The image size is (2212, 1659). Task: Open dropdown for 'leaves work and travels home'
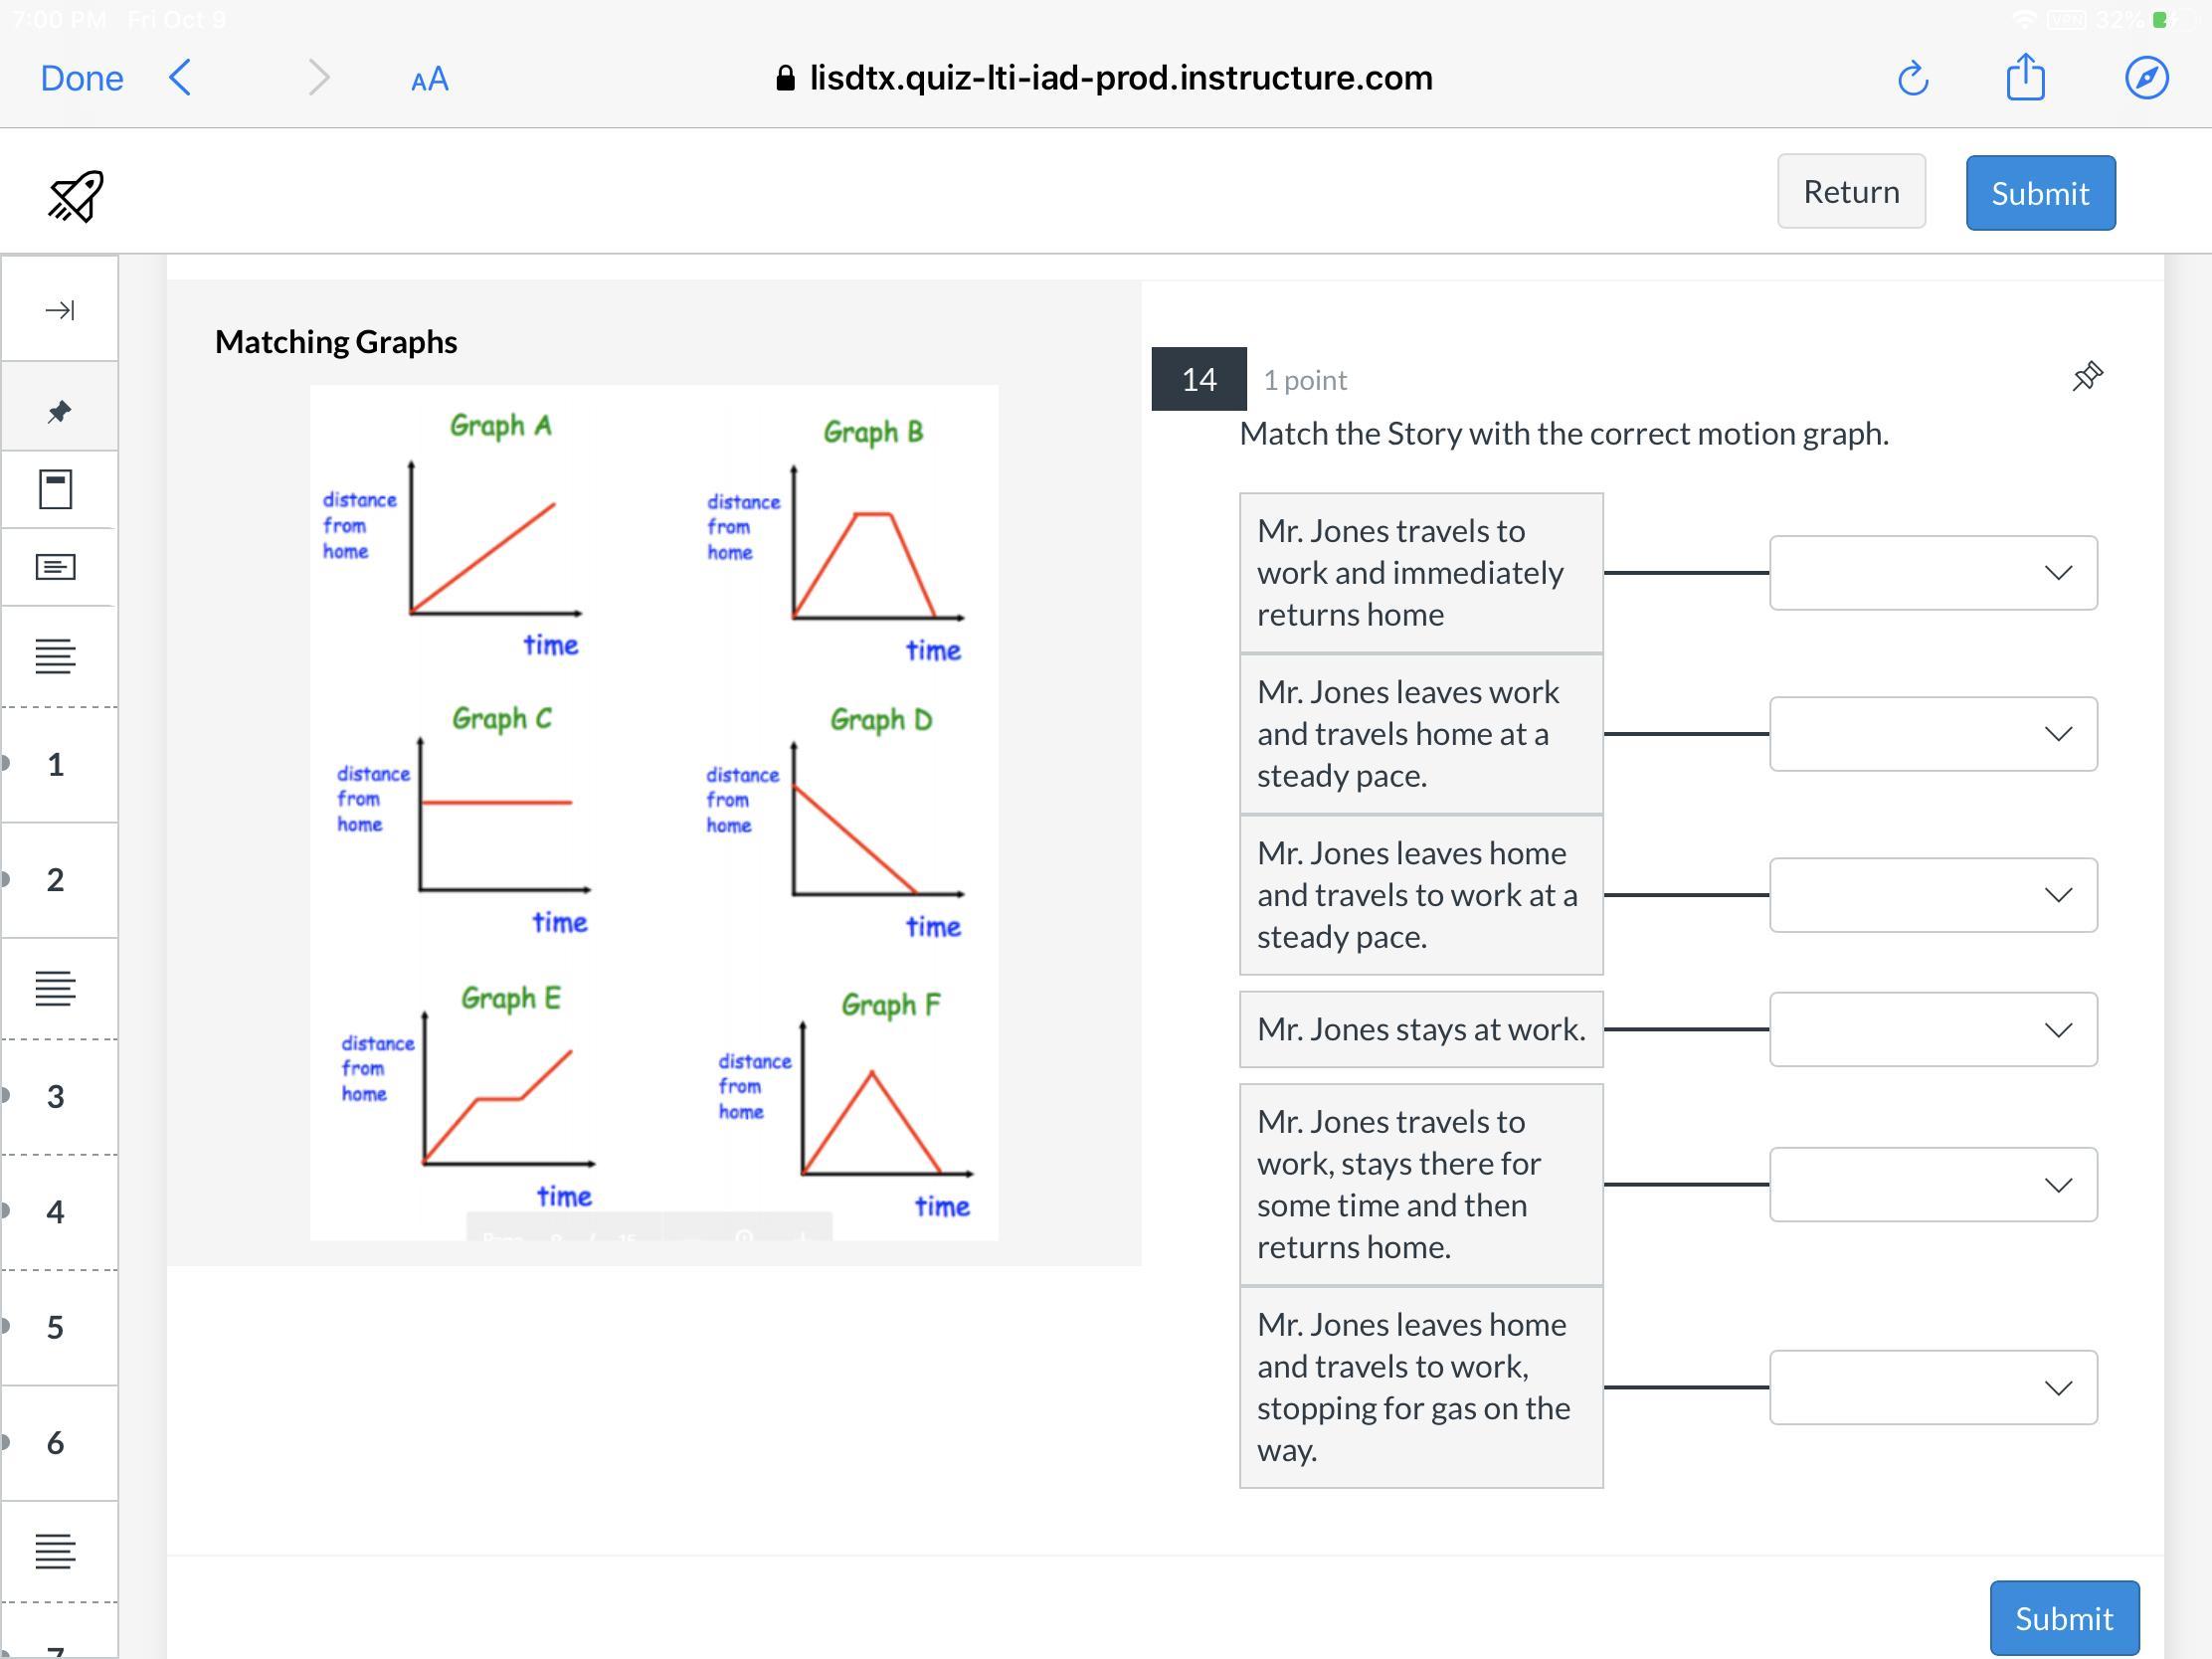[1932, 734]
